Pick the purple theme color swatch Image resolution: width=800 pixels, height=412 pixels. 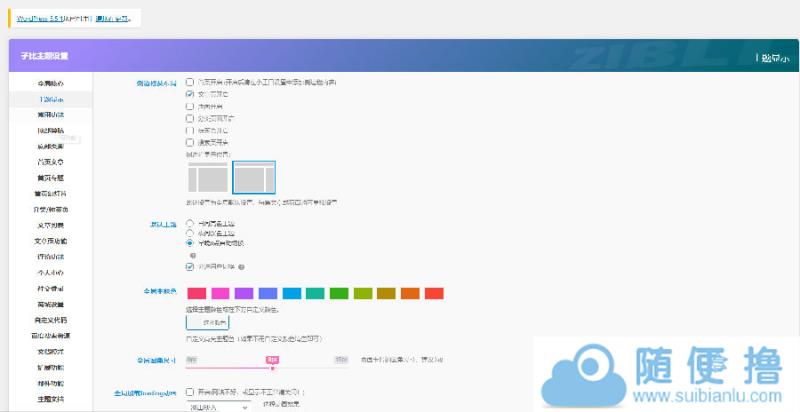click(x=243, y=293)
